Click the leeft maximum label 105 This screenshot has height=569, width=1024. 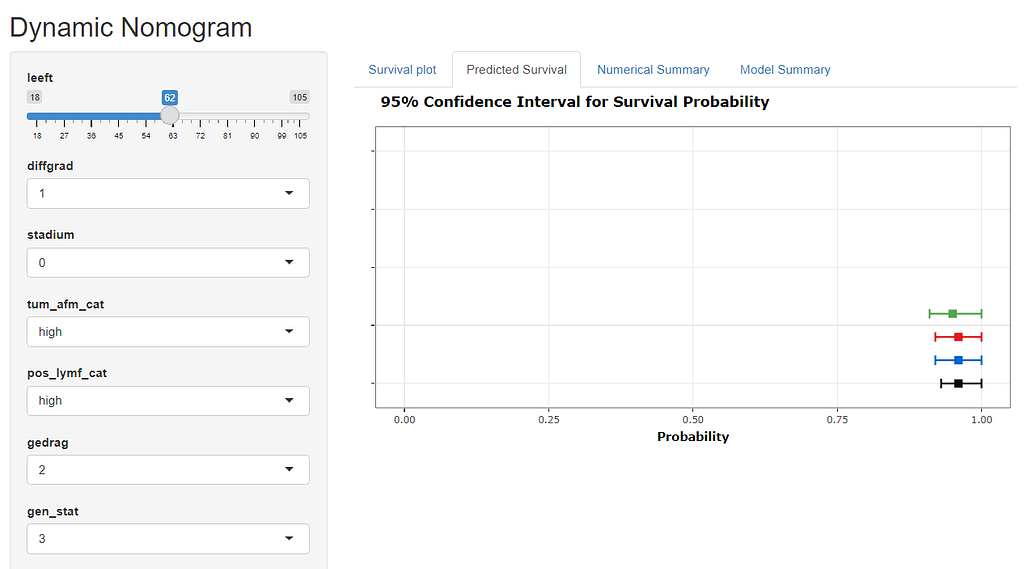click(300, 97)
